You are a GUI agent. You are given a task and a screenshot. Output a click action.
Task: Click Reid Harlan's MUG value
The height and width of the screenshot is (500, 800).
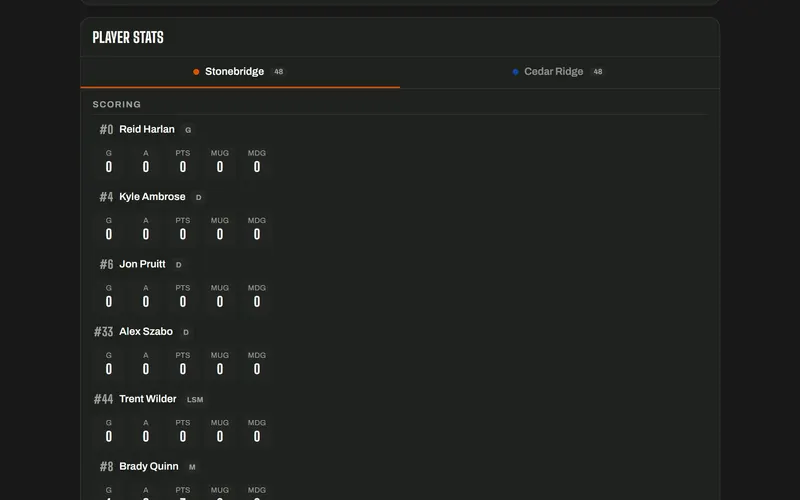tap(220, 167)
